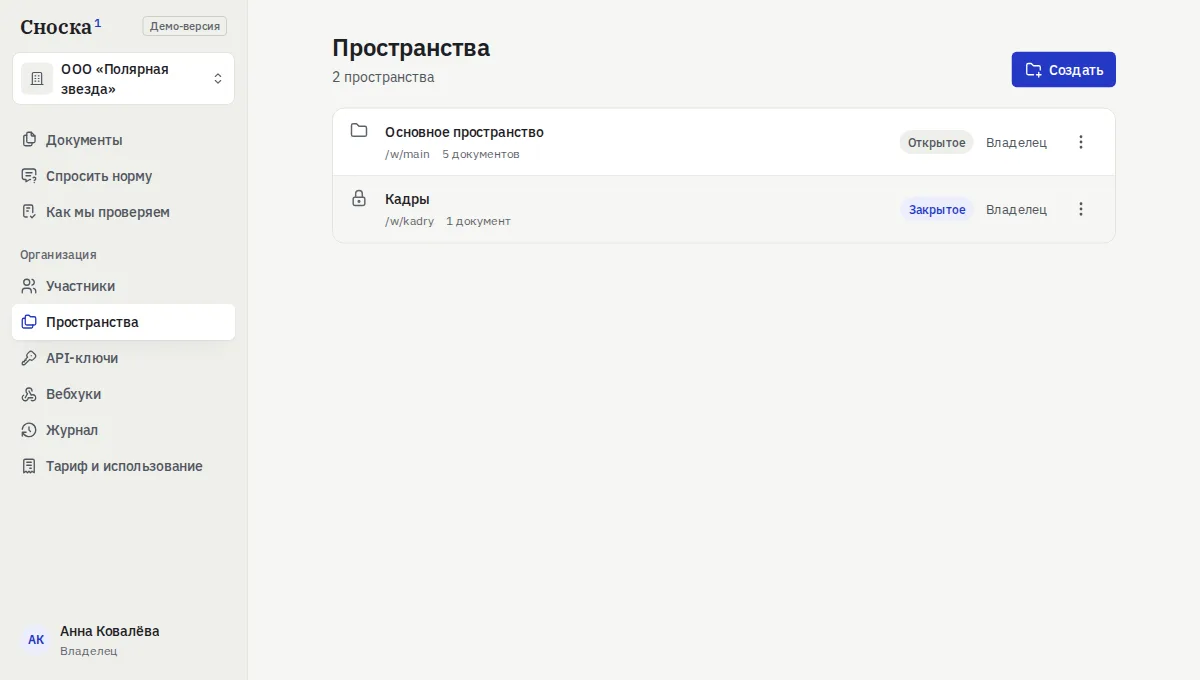
Task: Click the API-ключи key icon
Action: [29, 358]
